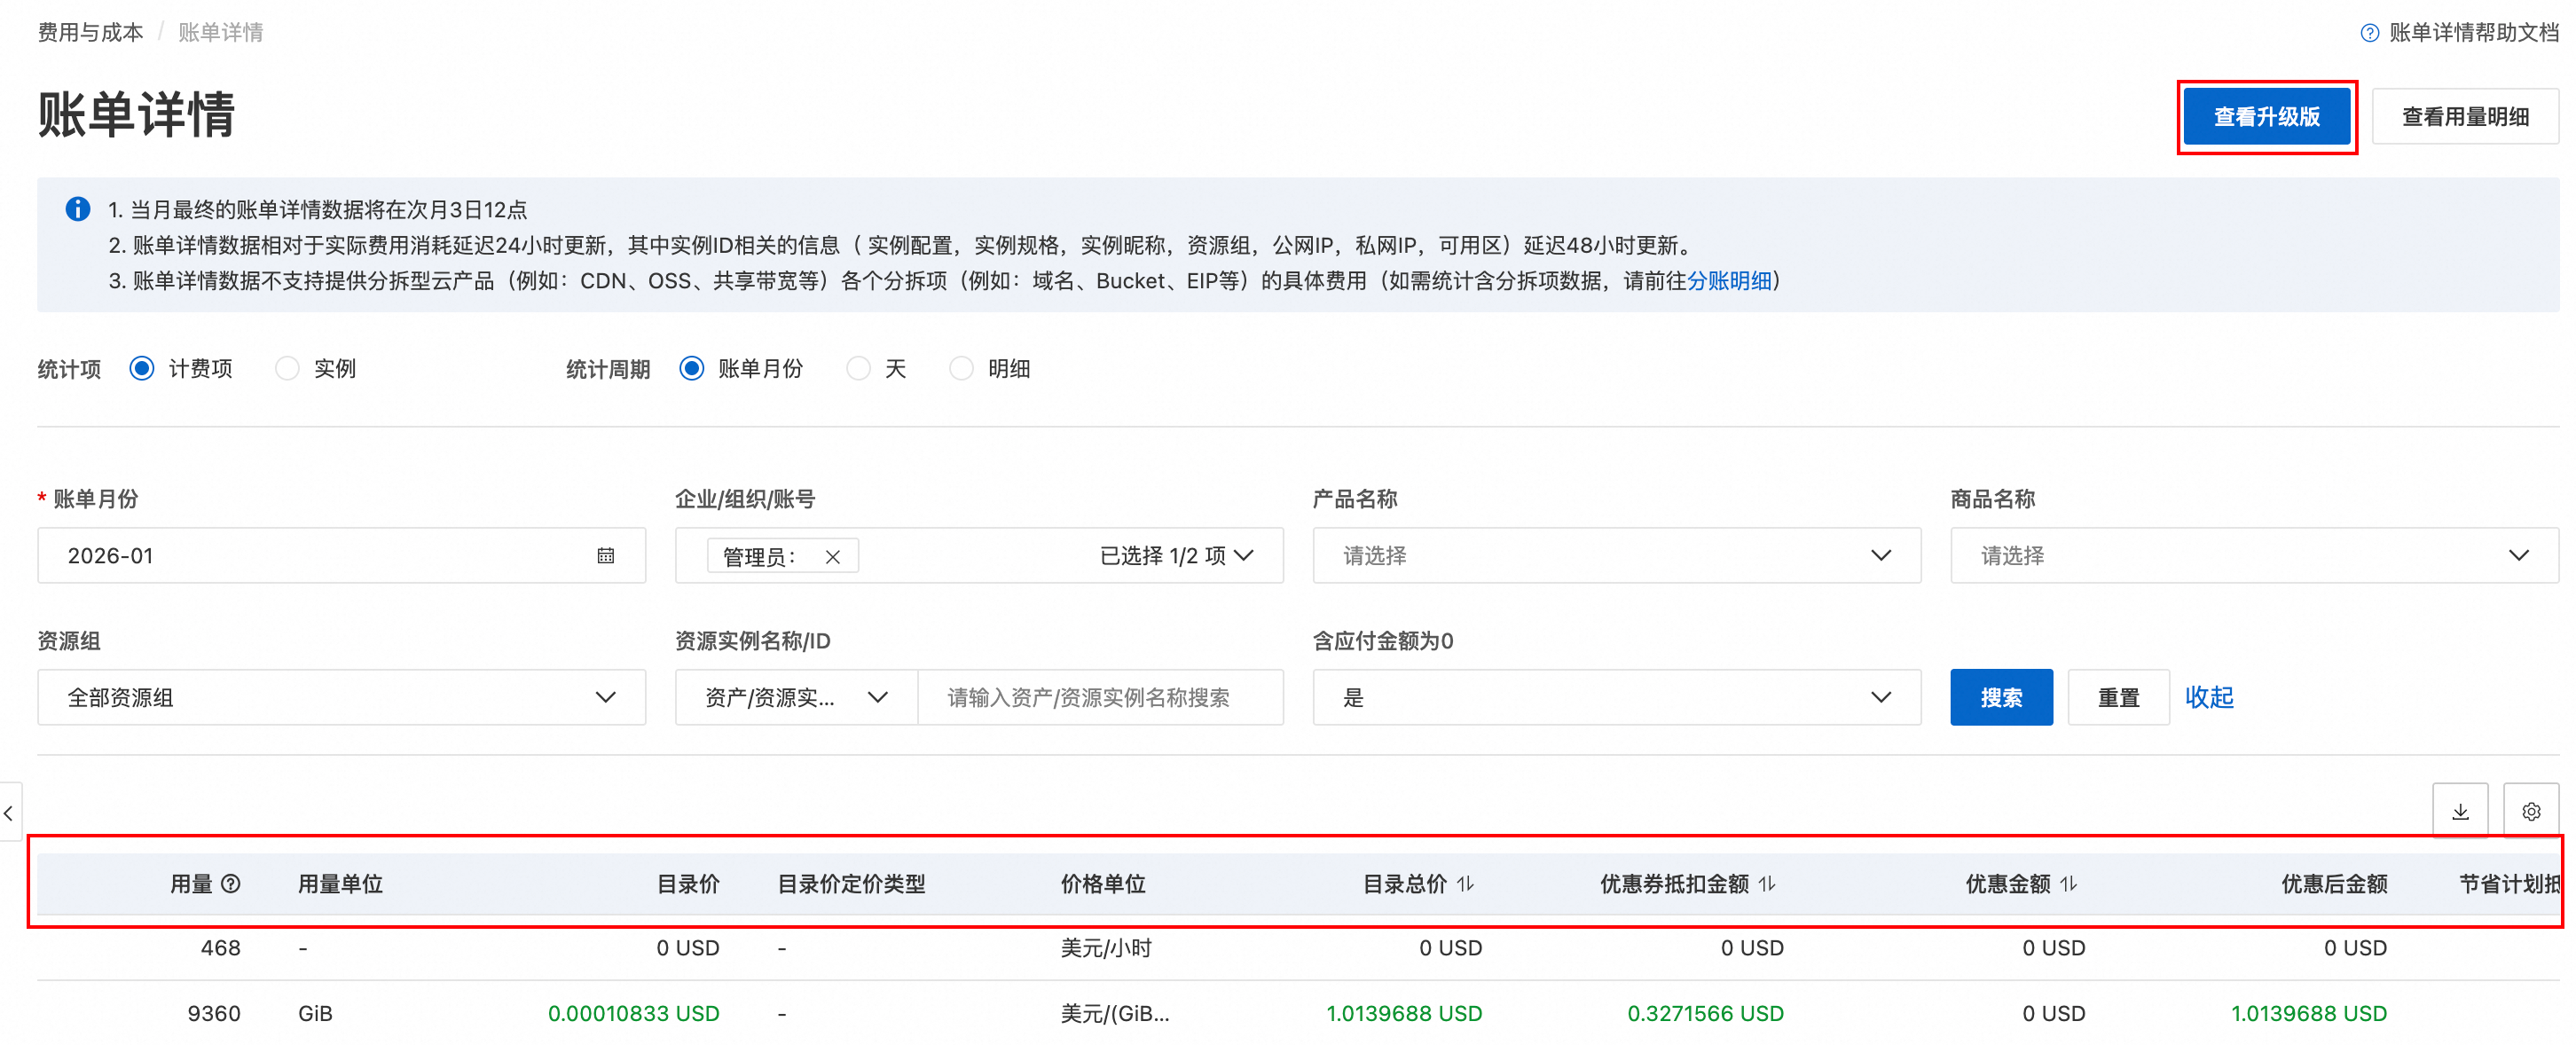Click the blue 搜索 button
This screenshot has height=1045, width=2576.
tap(2000, 697)
